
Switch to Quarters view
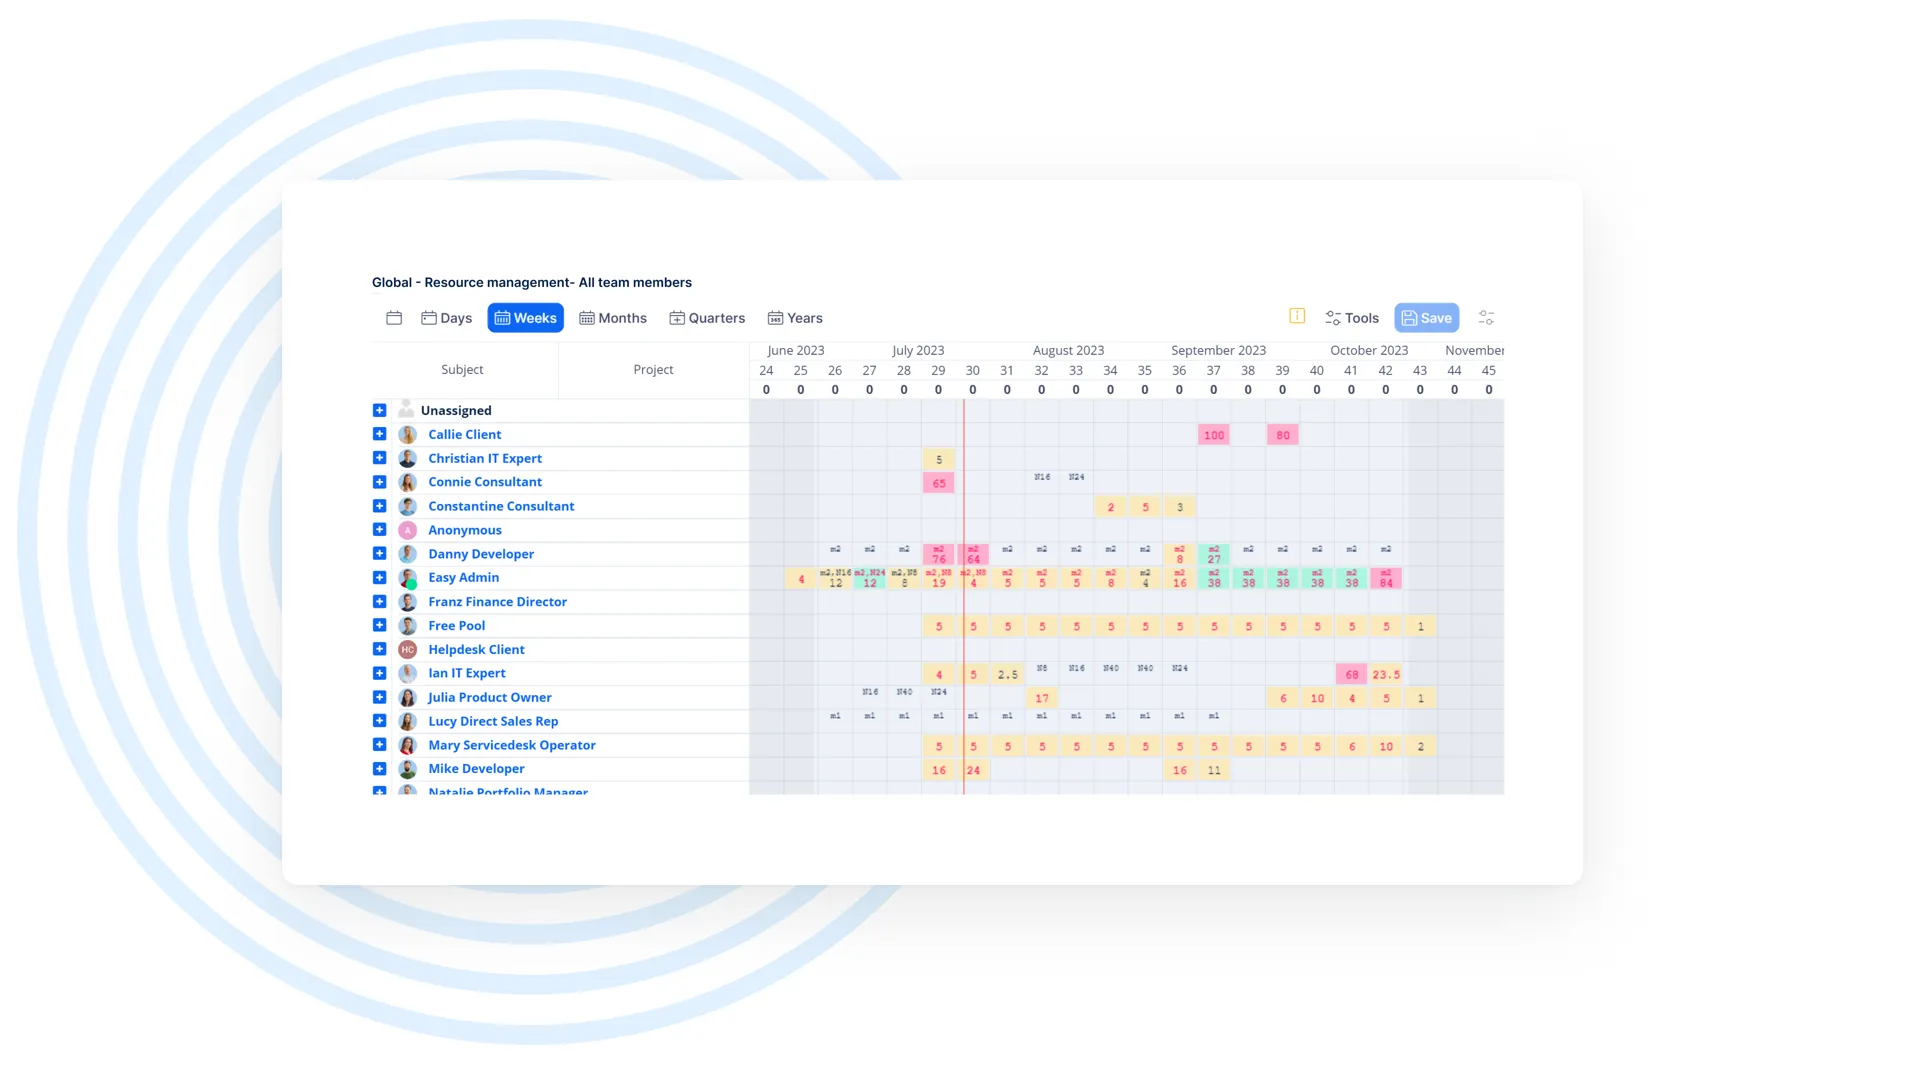click(707, 318)
